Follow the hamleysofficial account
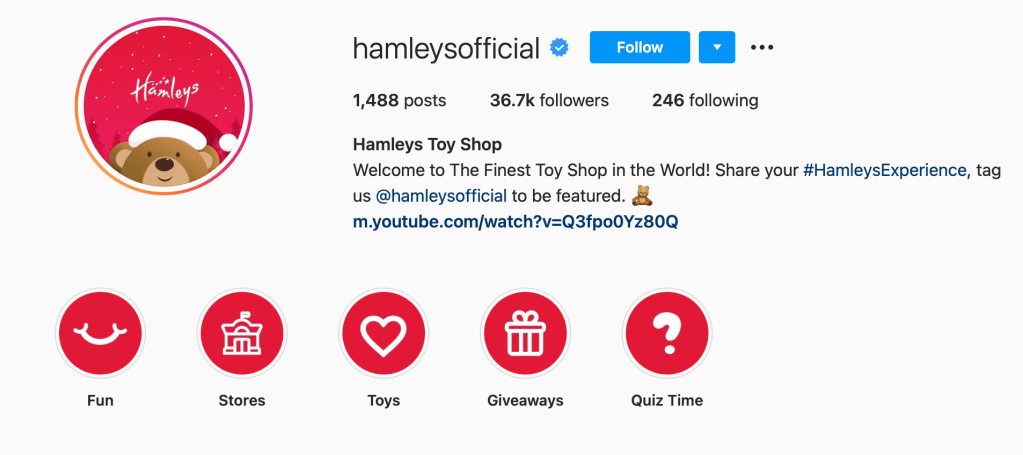This screenshot has height=455, width=1023. 639,47
